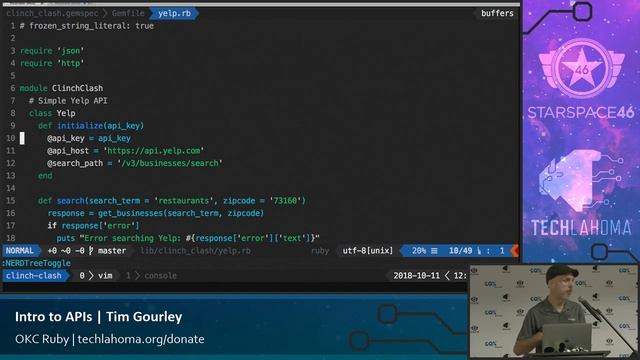Click the buffers label in tabline
640x360 pixels.
click(x=497, y=13)
